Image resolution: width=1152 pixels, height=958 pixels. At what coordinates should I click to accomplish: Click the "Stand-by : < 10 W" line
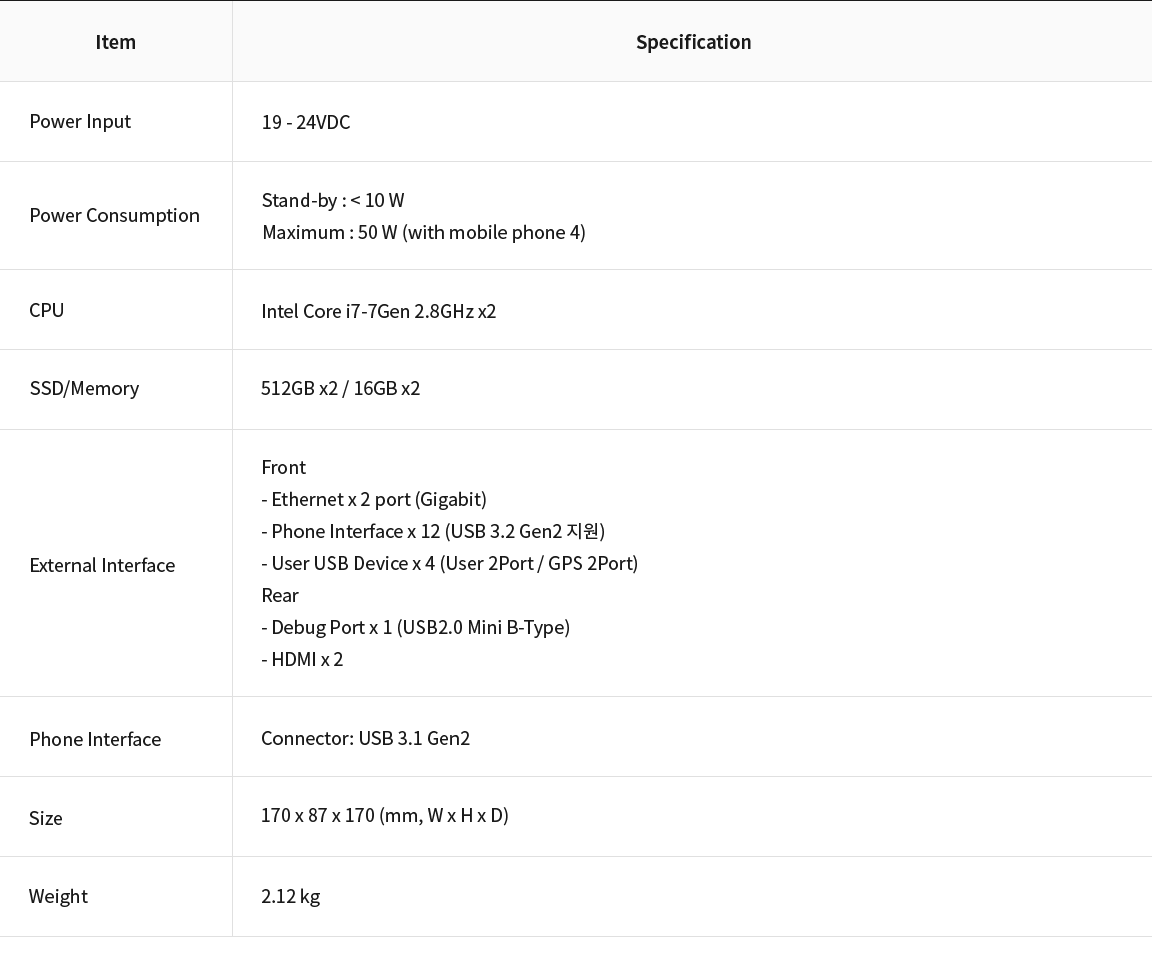(333, 200)
